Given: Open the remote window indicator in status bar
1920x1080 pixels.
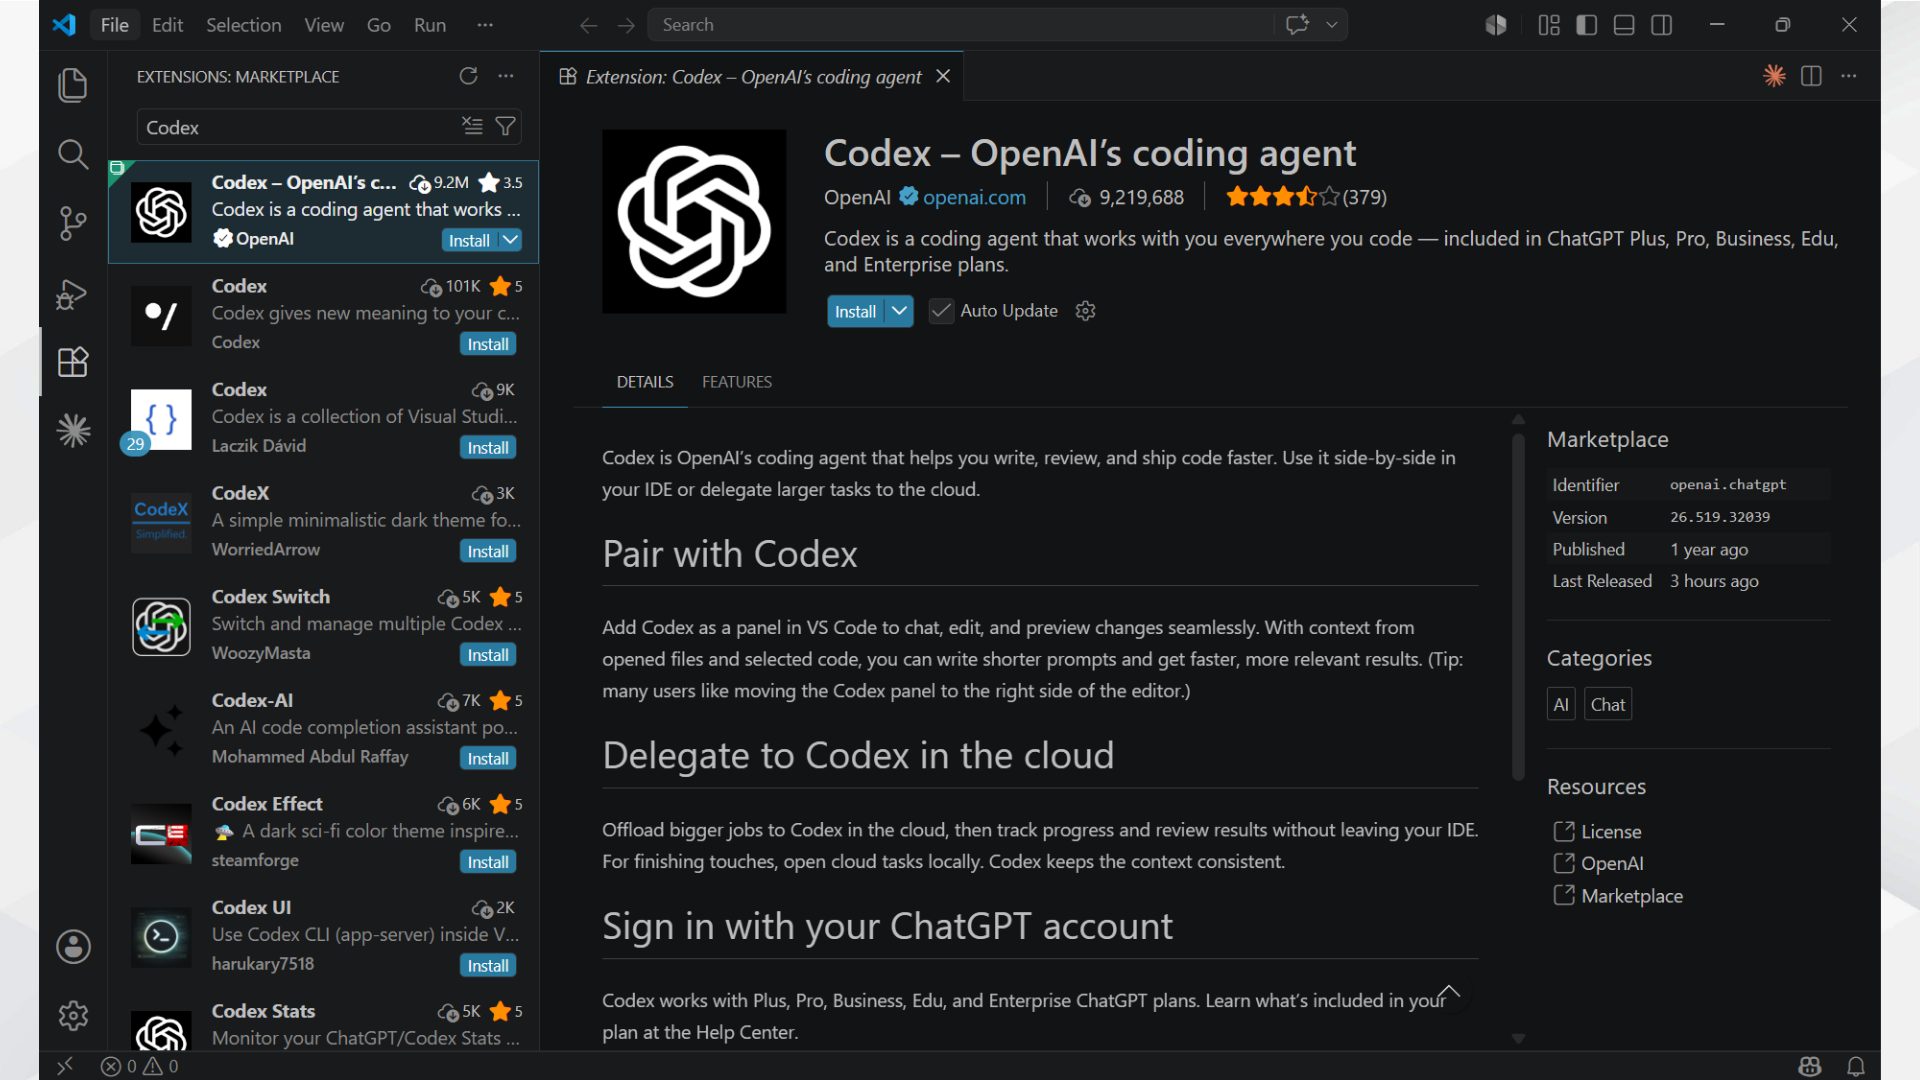Looking at the screenshot, I should [65, 1066].
